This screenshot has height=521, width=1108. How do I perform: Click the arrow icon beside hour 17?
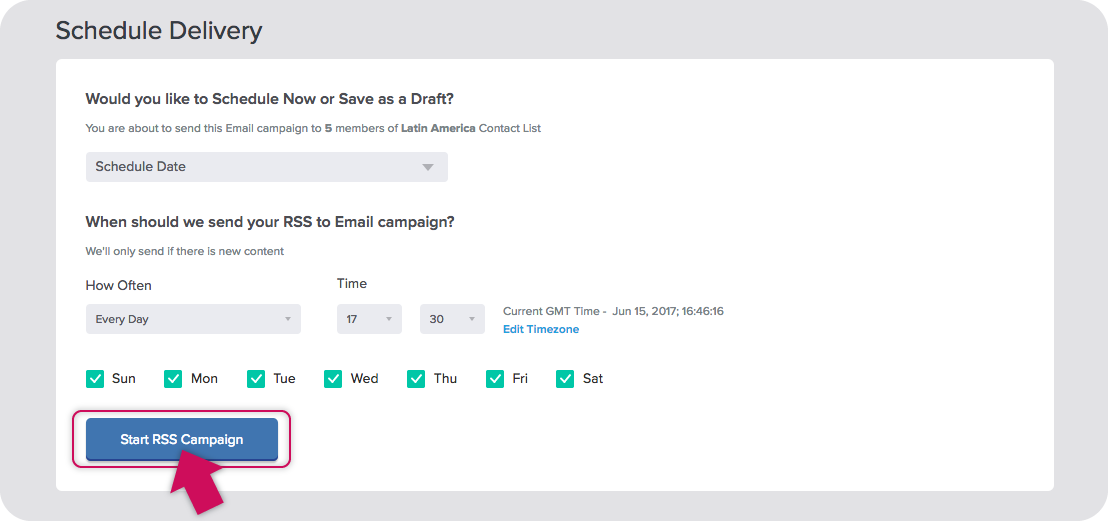[x=389, y=320]
